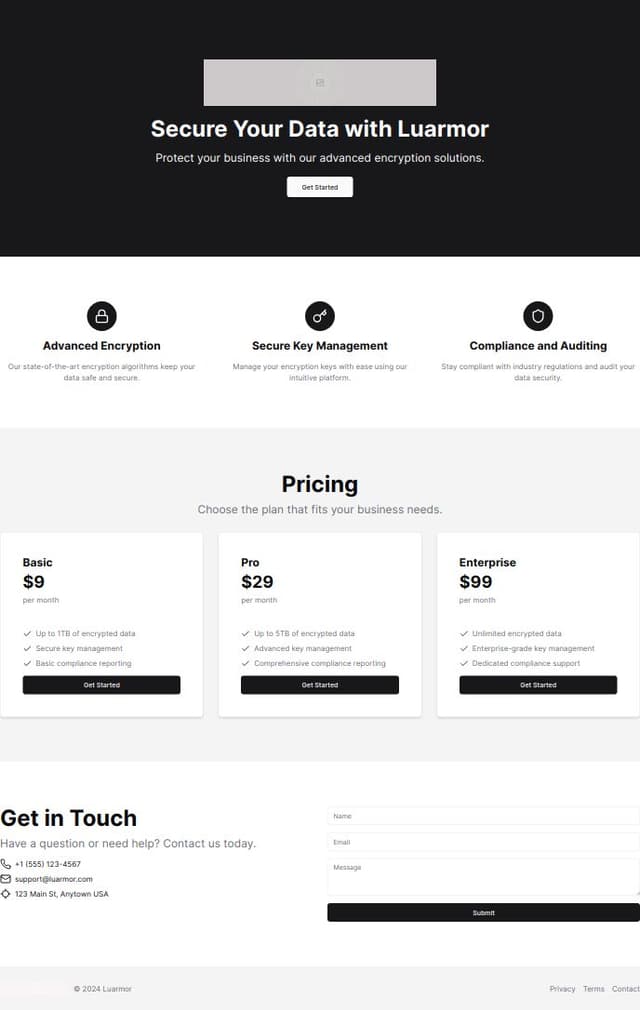640x1010 pixels.
Task: Click the shield icon above Compliance and Auditing
Action: (x=538, y=316)
